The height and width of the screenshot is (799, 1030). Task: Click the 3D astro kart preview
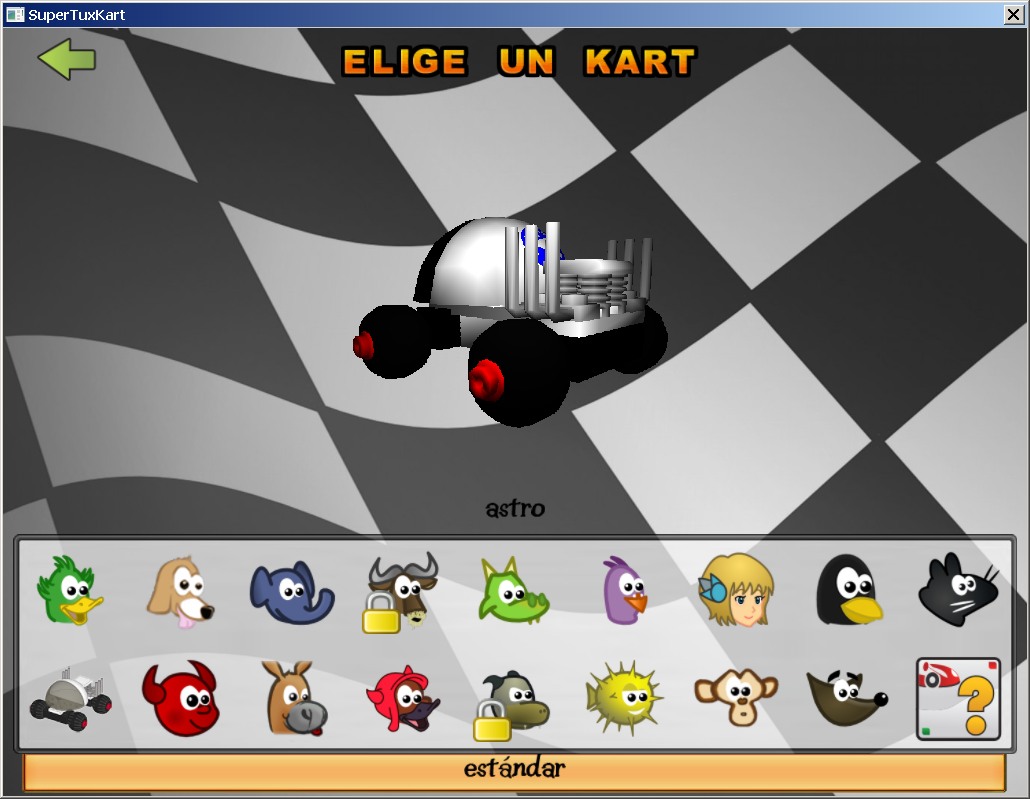pyautogui.click(x=511, y=322)
